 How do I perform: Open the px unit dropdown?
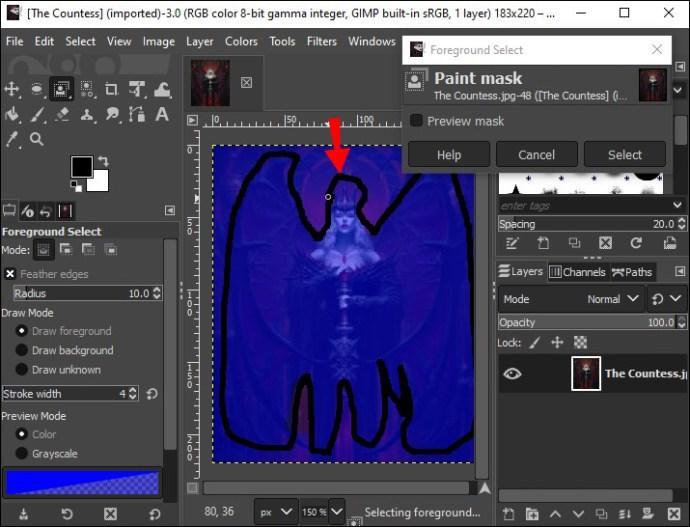275,512
